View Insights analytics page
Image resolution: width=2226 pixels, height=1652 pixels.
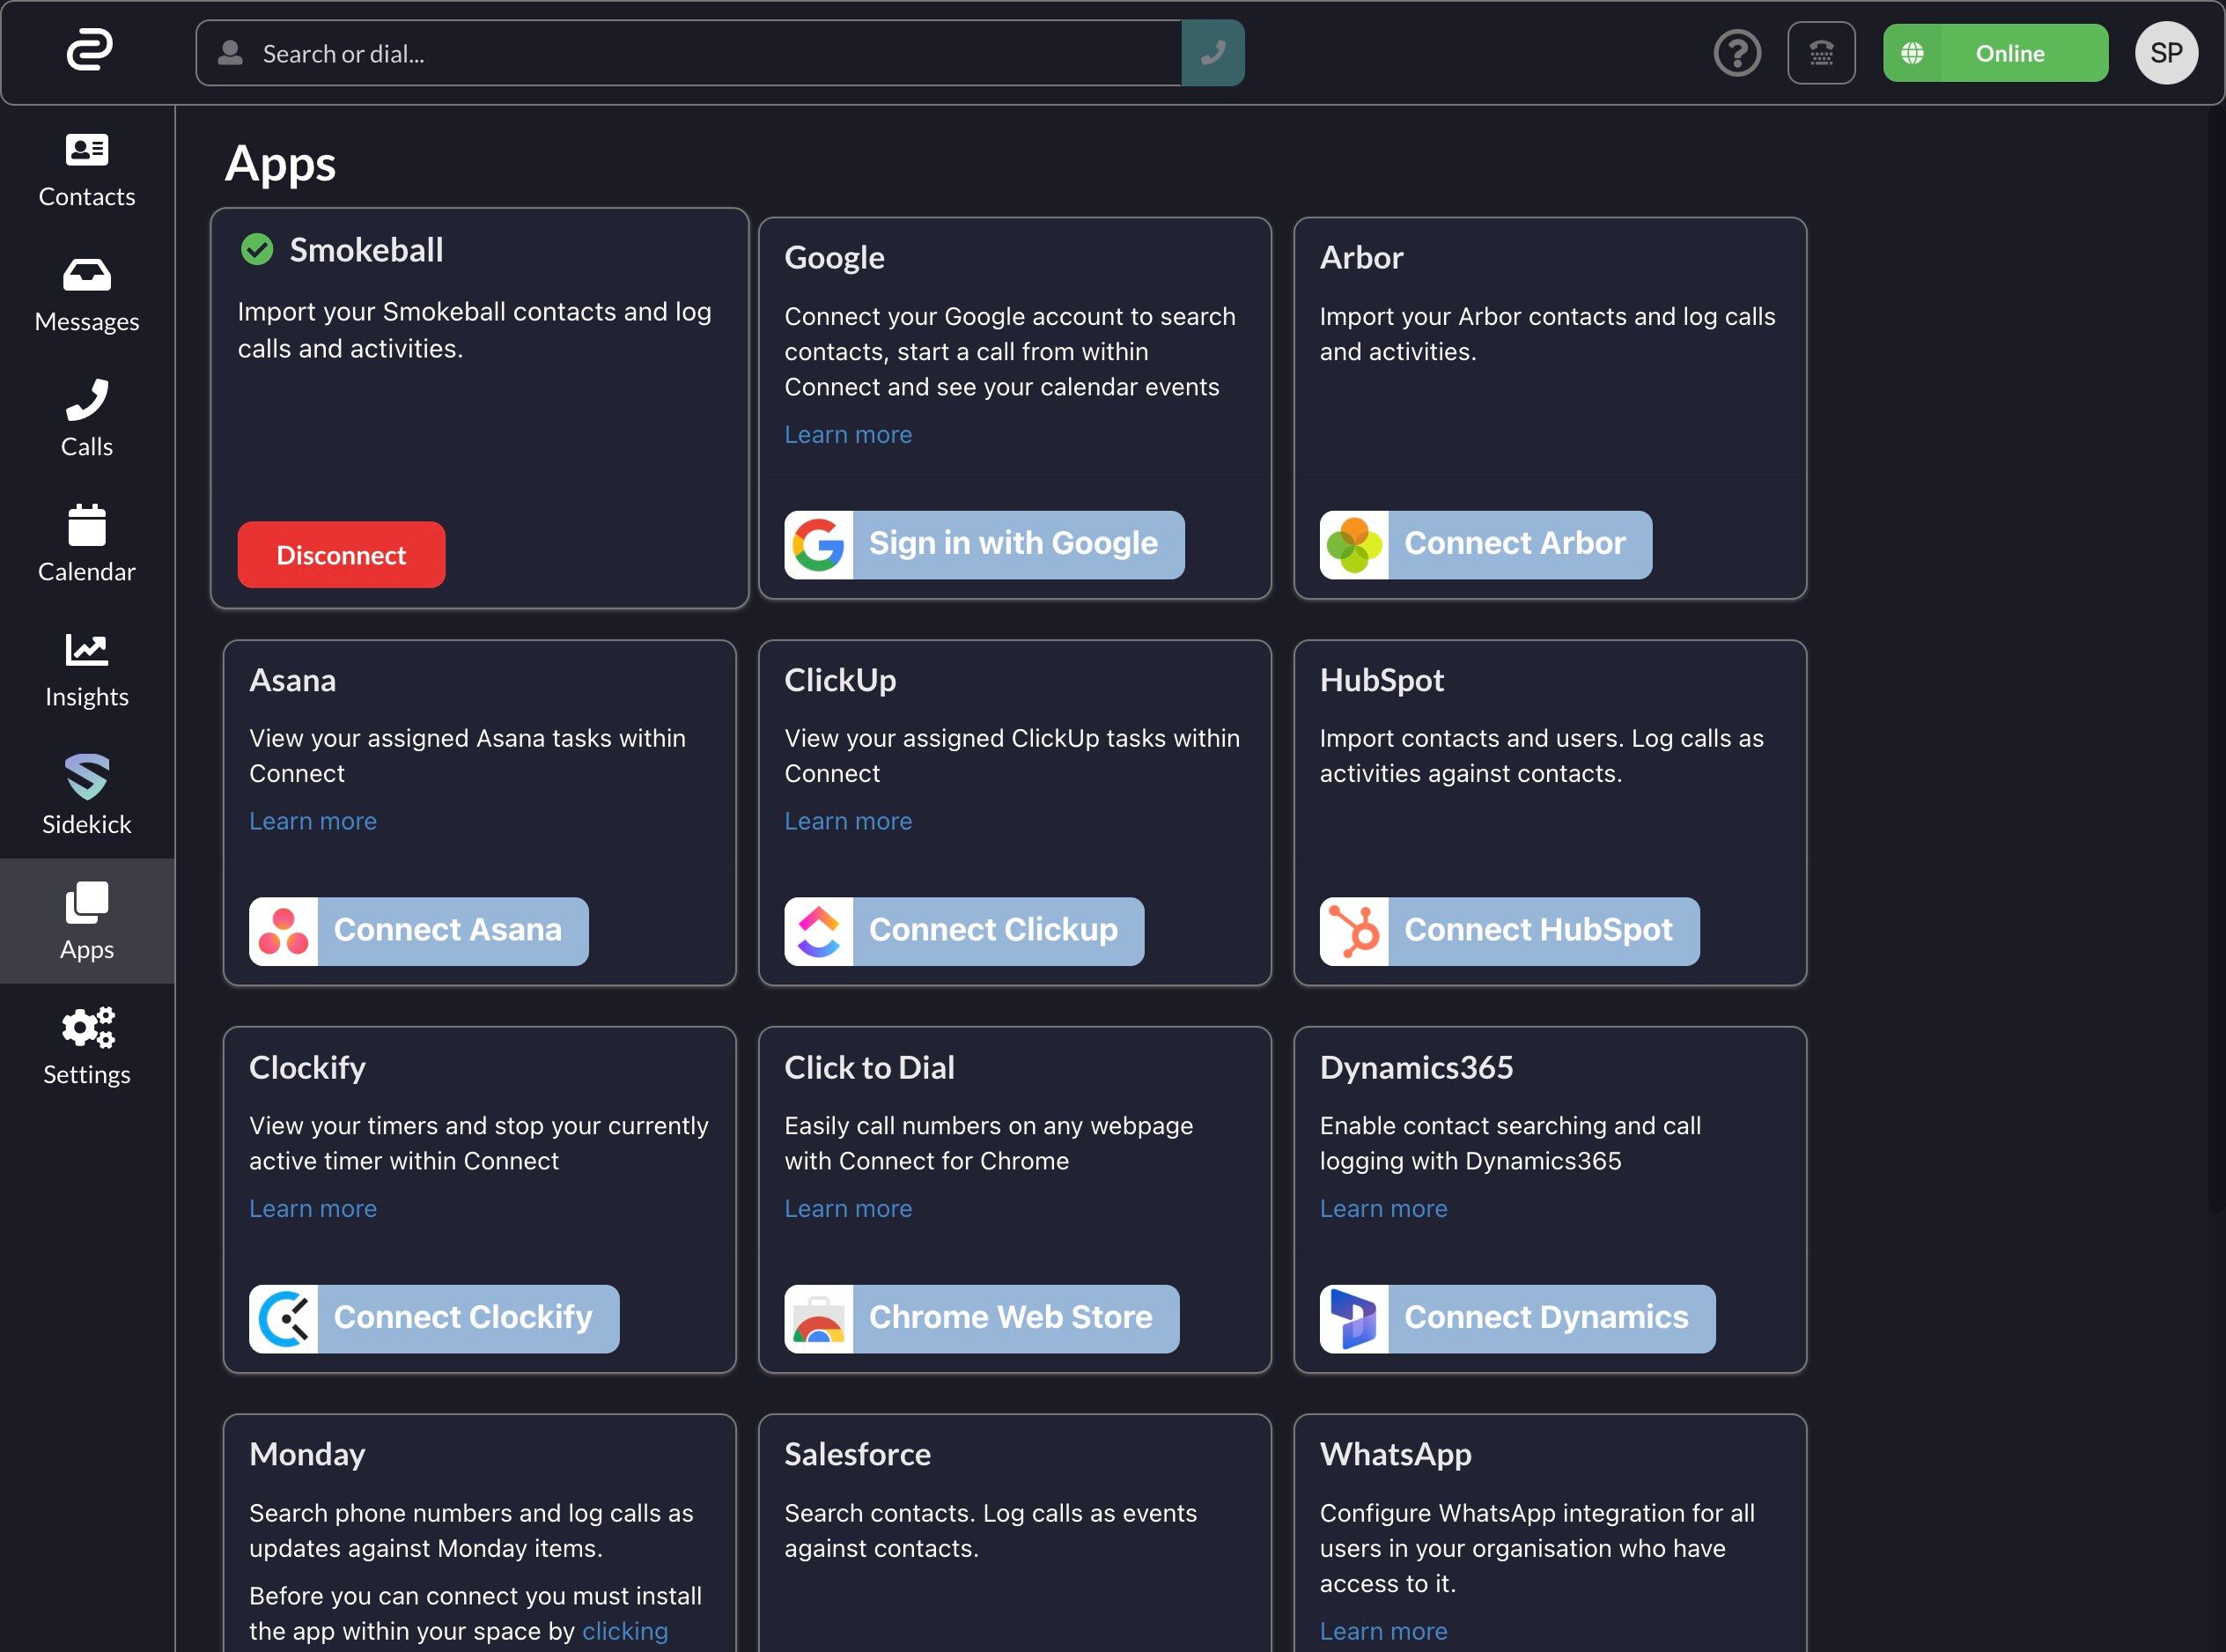coord(87,670)
